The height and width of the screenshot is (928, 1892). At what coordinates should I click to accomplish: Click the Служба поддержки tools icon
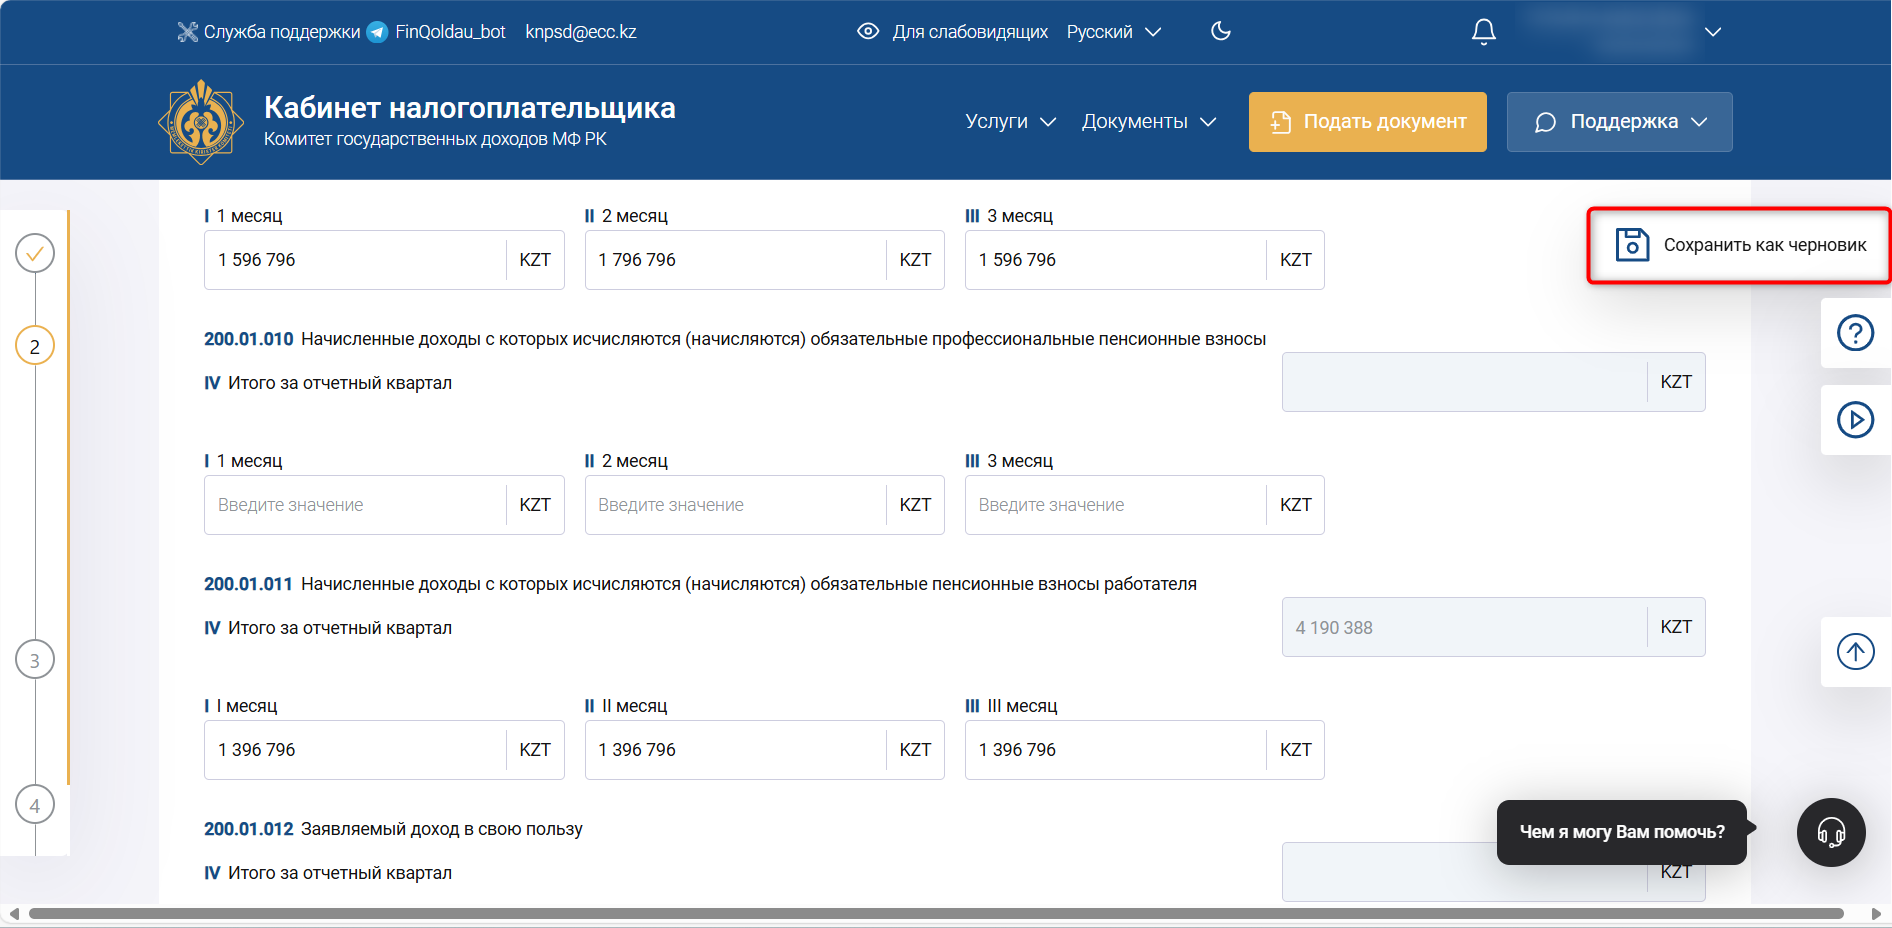tap(187, 32)
